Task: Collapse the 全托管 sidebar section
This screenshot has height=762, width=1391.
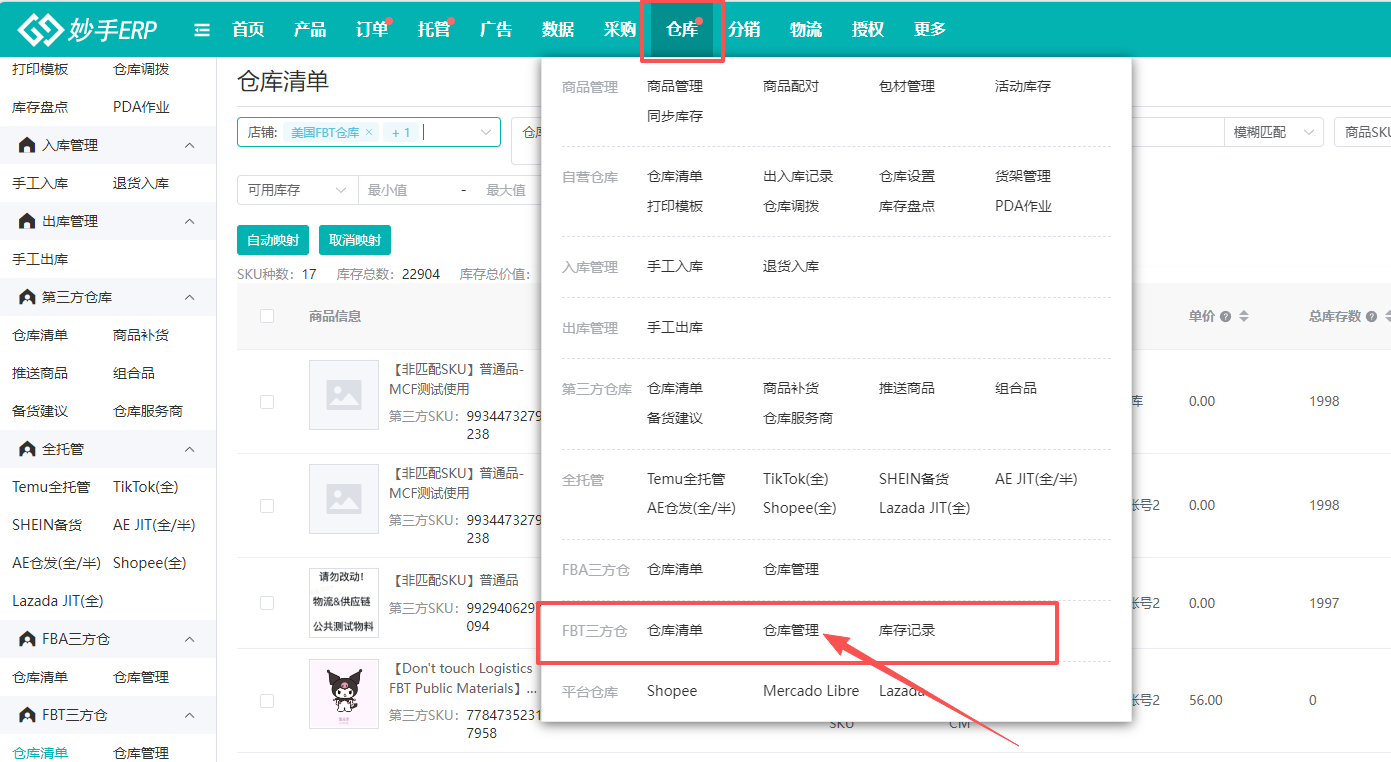Action: click(189, 450)
